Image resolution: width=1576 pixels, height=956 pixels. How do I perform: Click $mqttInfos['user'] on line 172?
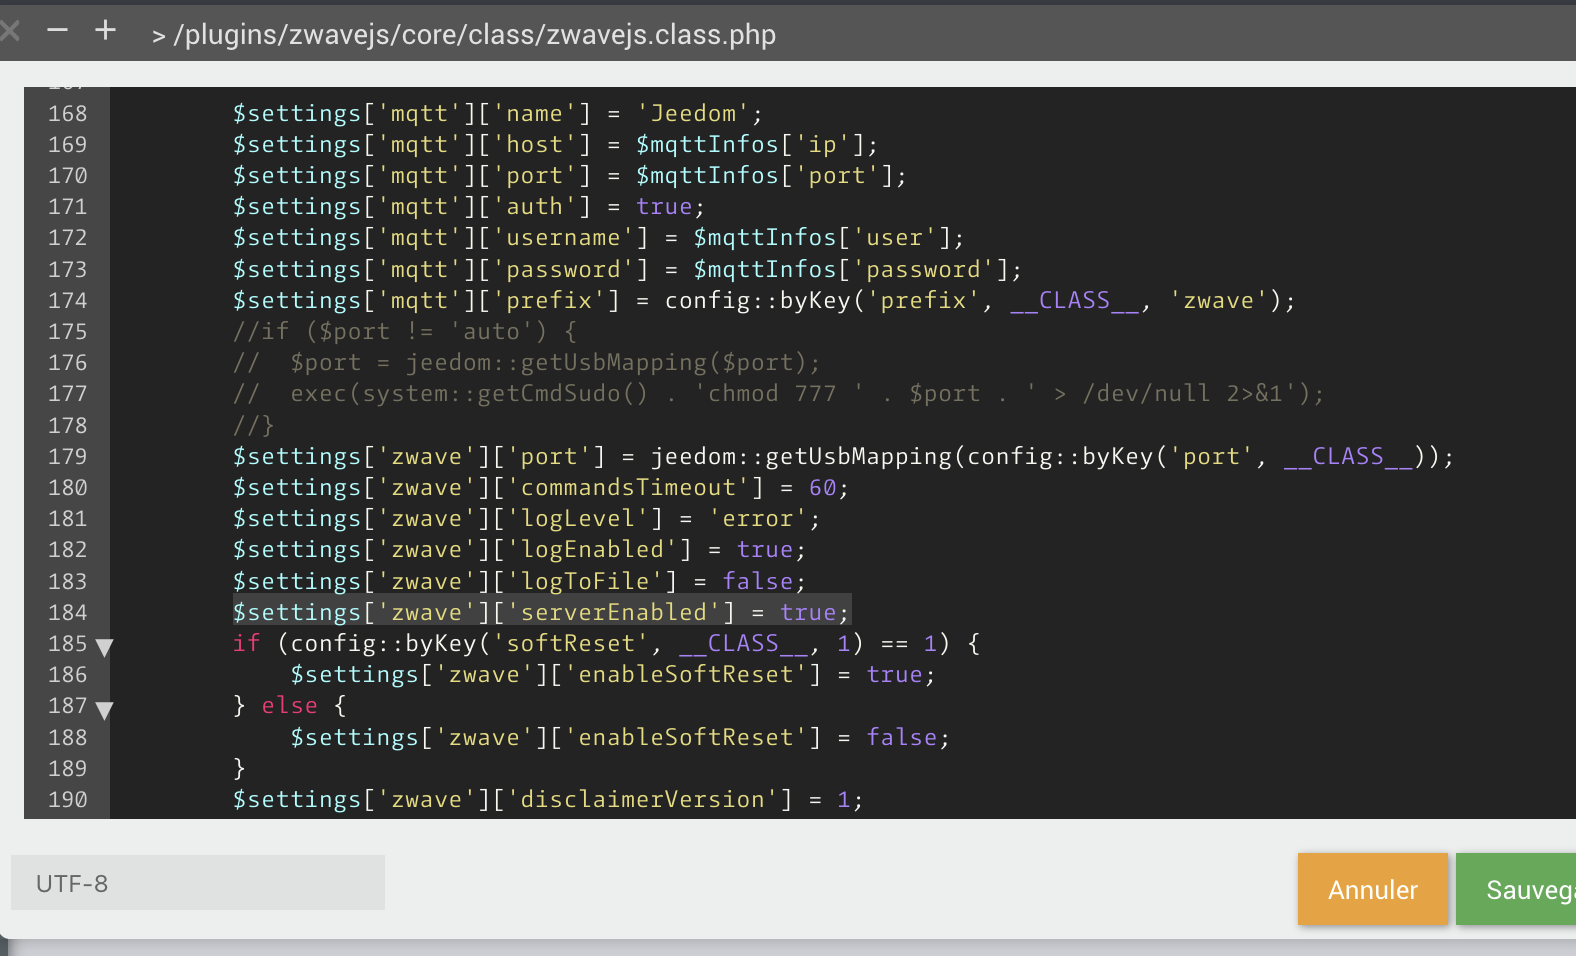coord(822,238)
